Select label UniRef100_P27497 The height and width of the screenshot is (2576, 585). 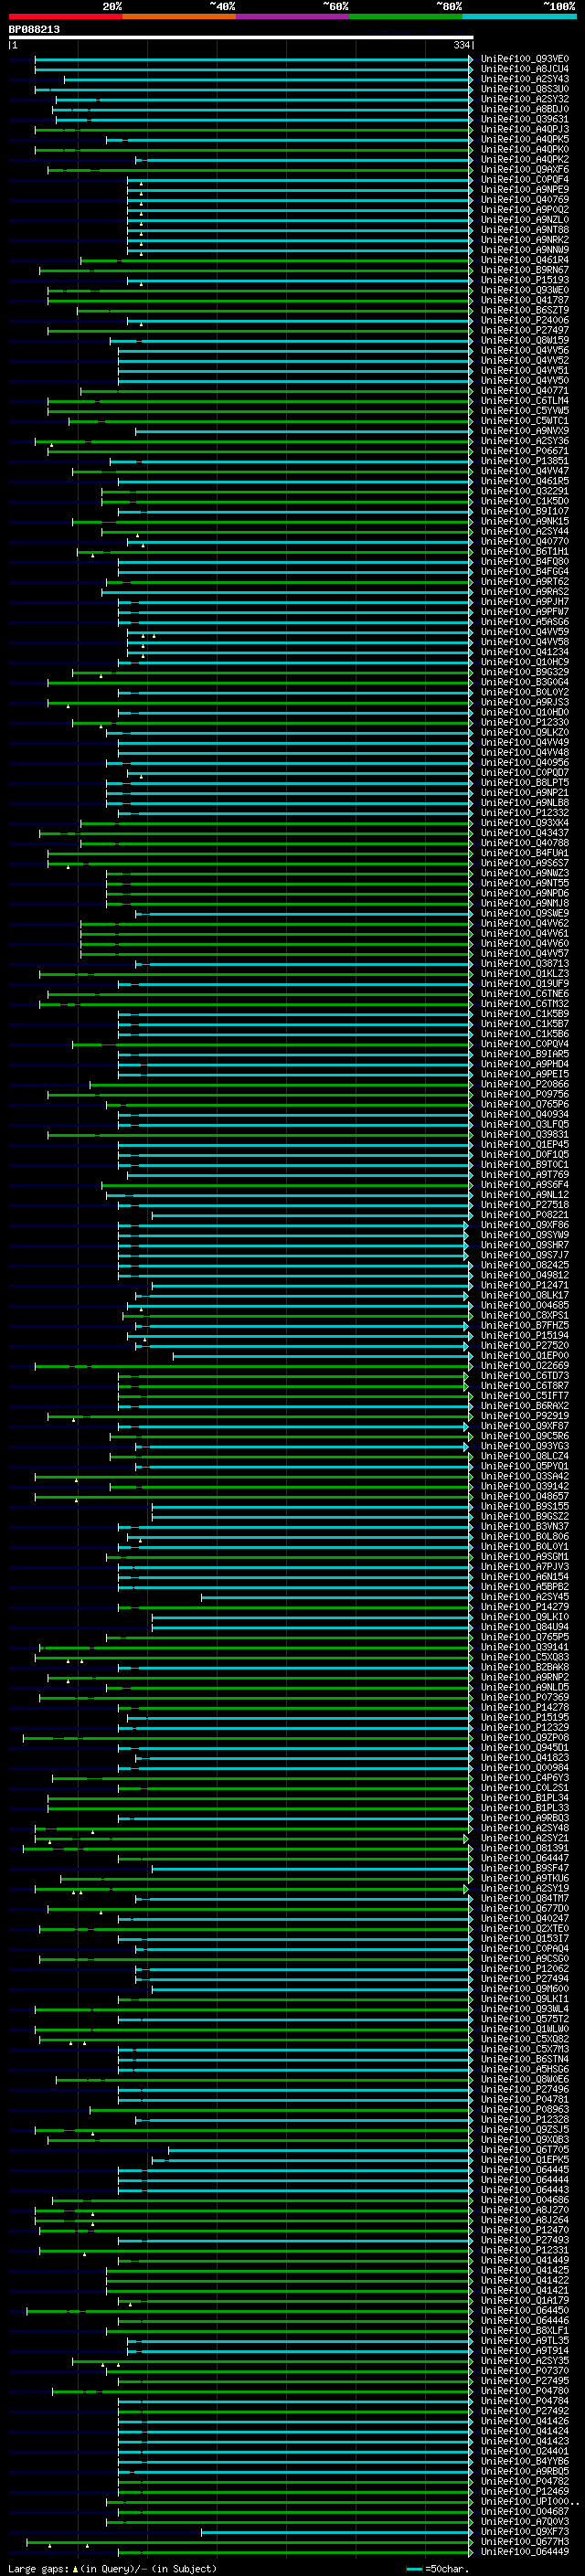pyautogui.click(x=524, y=330)
